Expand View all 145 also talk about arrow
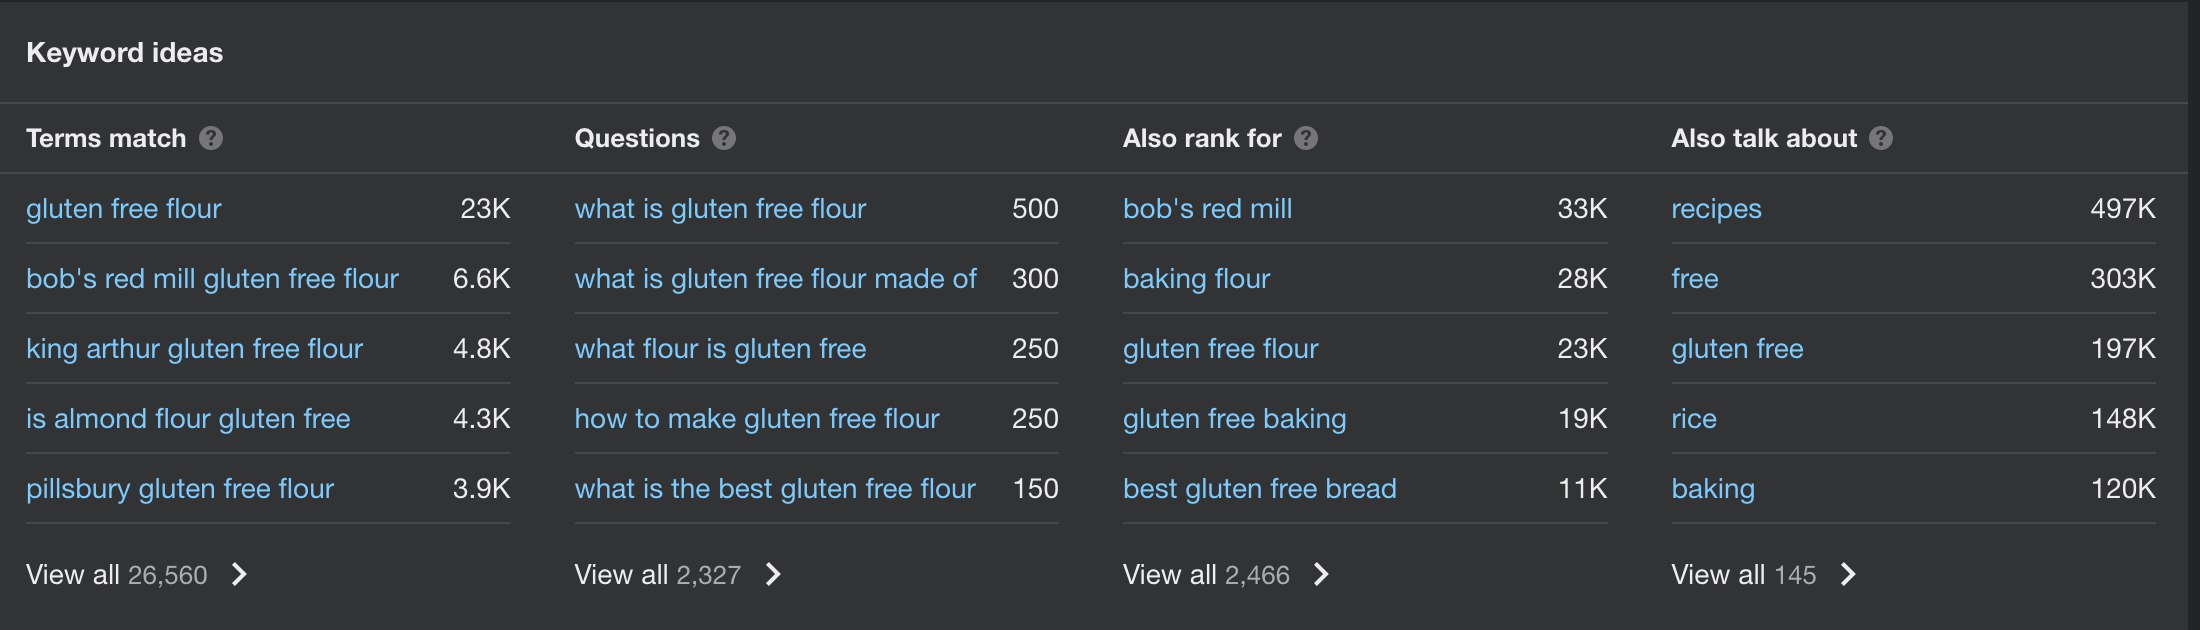2200x630 pixels. [x=1848, y=574]
